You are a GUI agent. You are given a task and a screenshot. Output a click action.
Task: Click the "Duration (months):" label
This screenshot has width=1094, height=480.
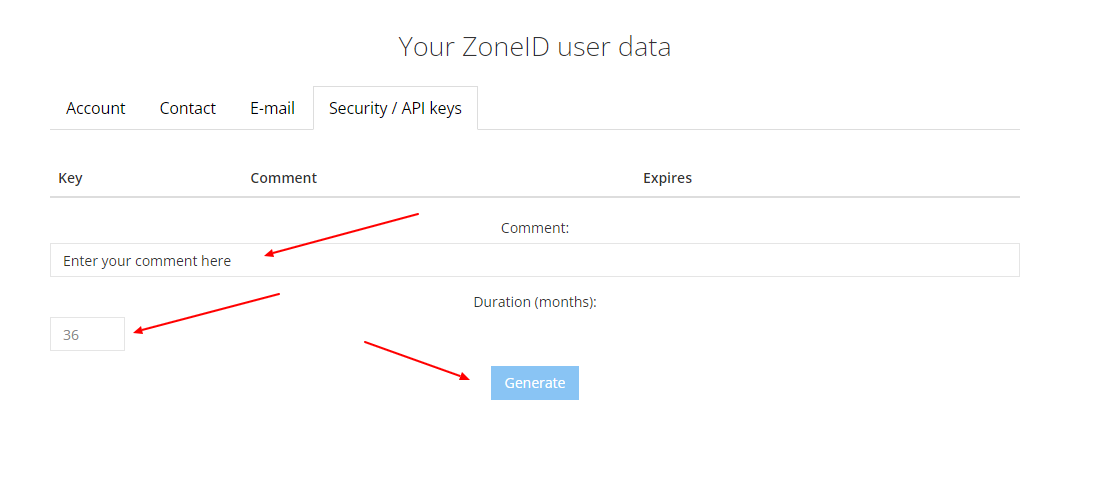(535, 302)
